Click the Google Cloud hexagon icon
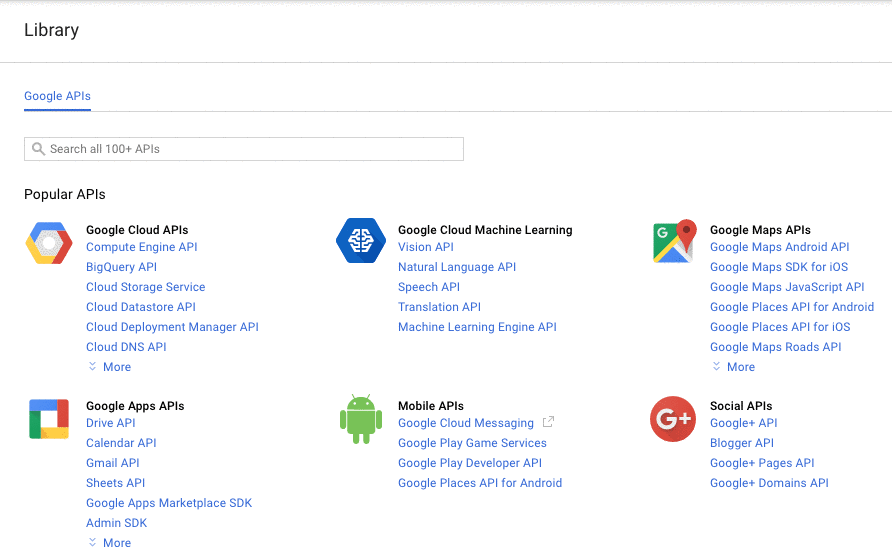Screen dimensions: 892x560 (49, 243)
